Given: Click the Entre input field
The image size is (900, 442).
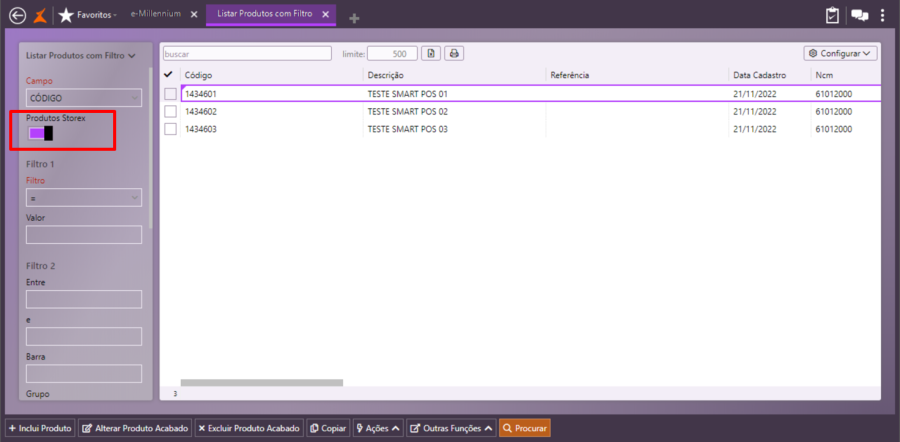Looking at the screenshot, I should tap(84, 299).
